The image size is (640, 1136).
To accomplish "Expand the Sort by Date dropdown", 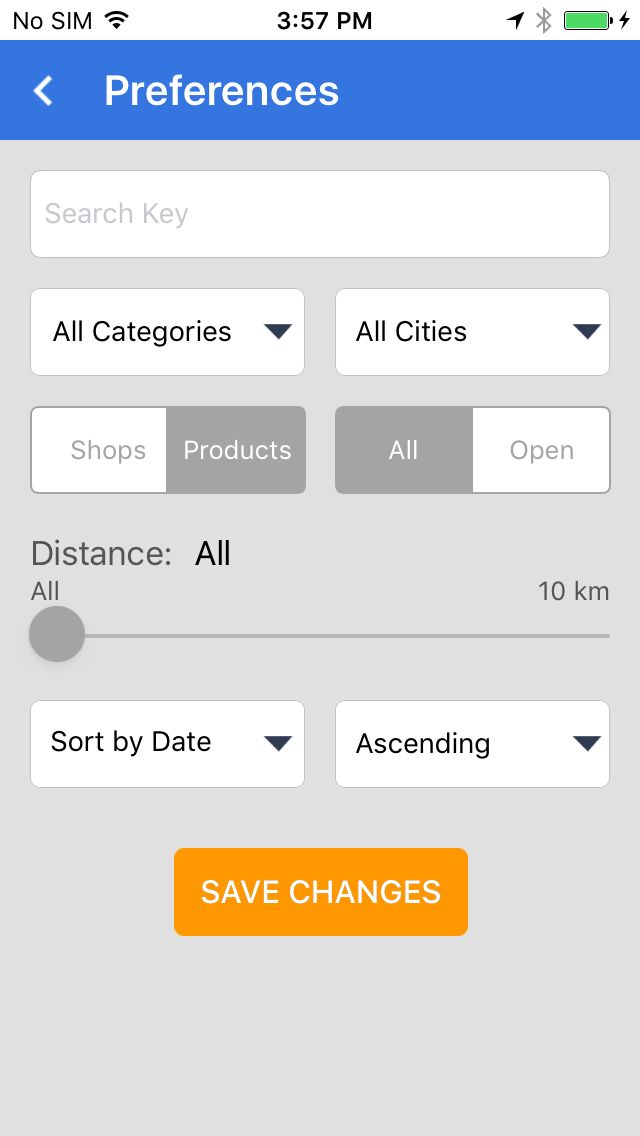I will click(167, 743).
